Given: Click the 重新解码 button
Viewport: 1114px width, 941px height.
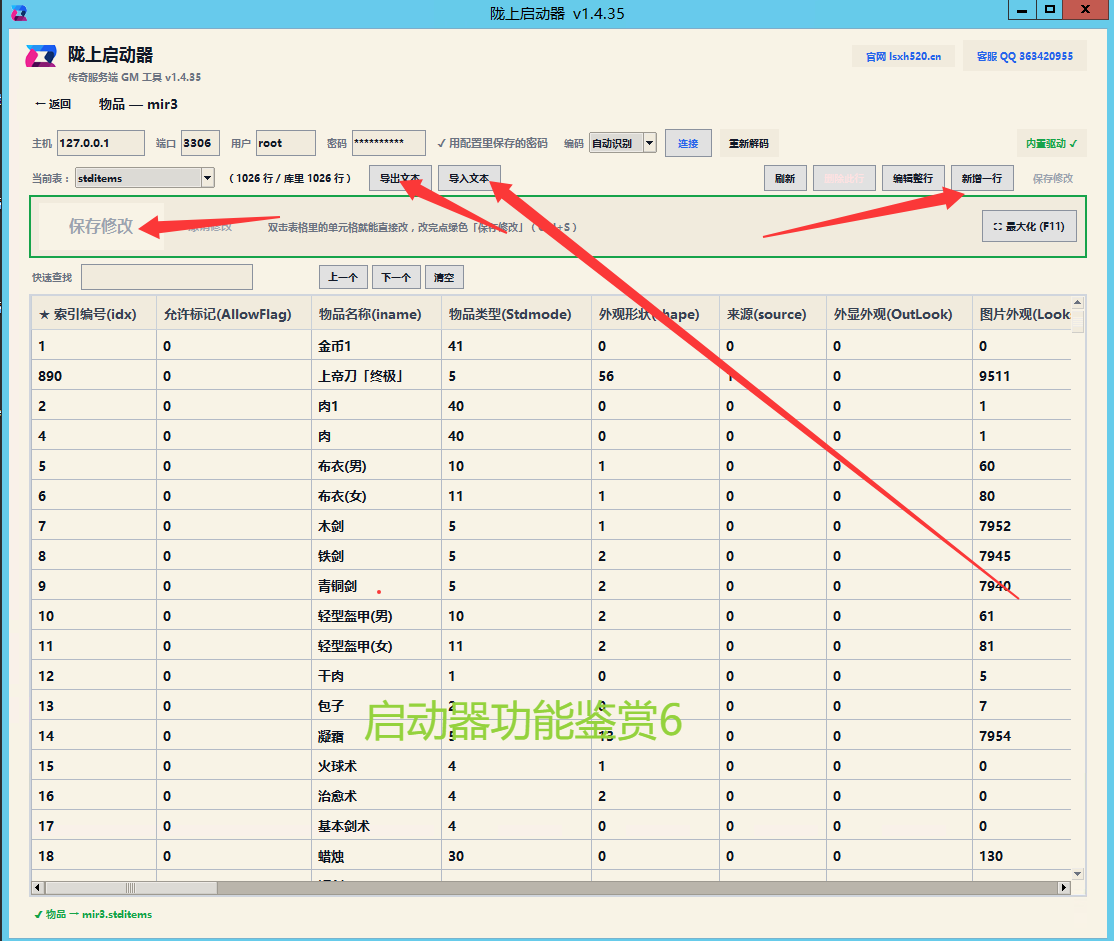Looking at the screenshot, I should point(749,144).
